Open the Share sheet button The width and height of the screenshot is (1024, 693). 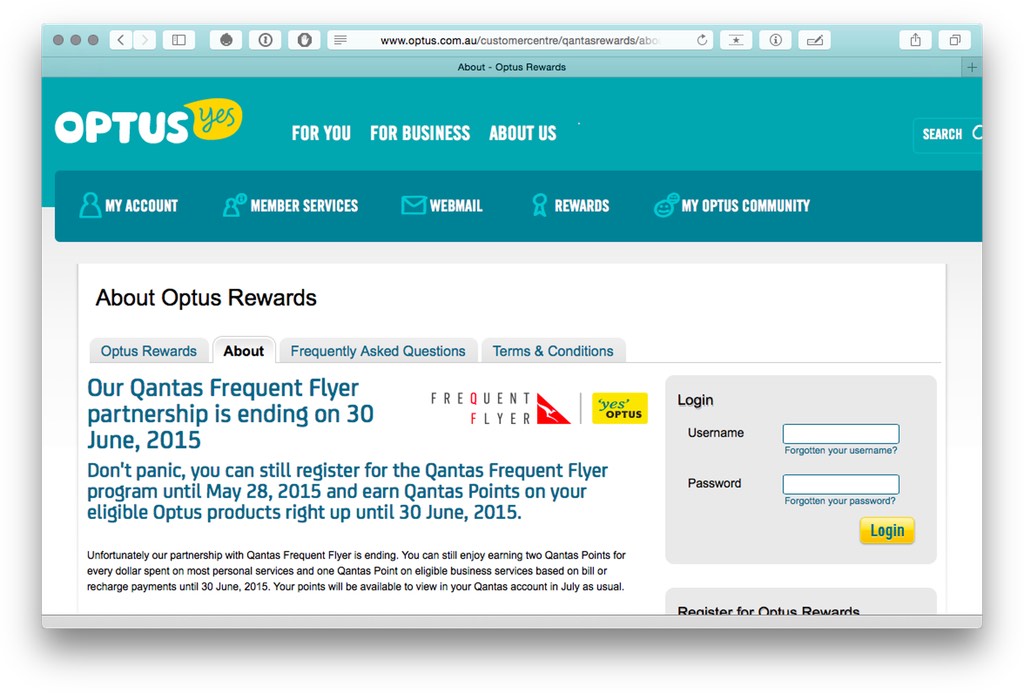[x=916, y=40]
